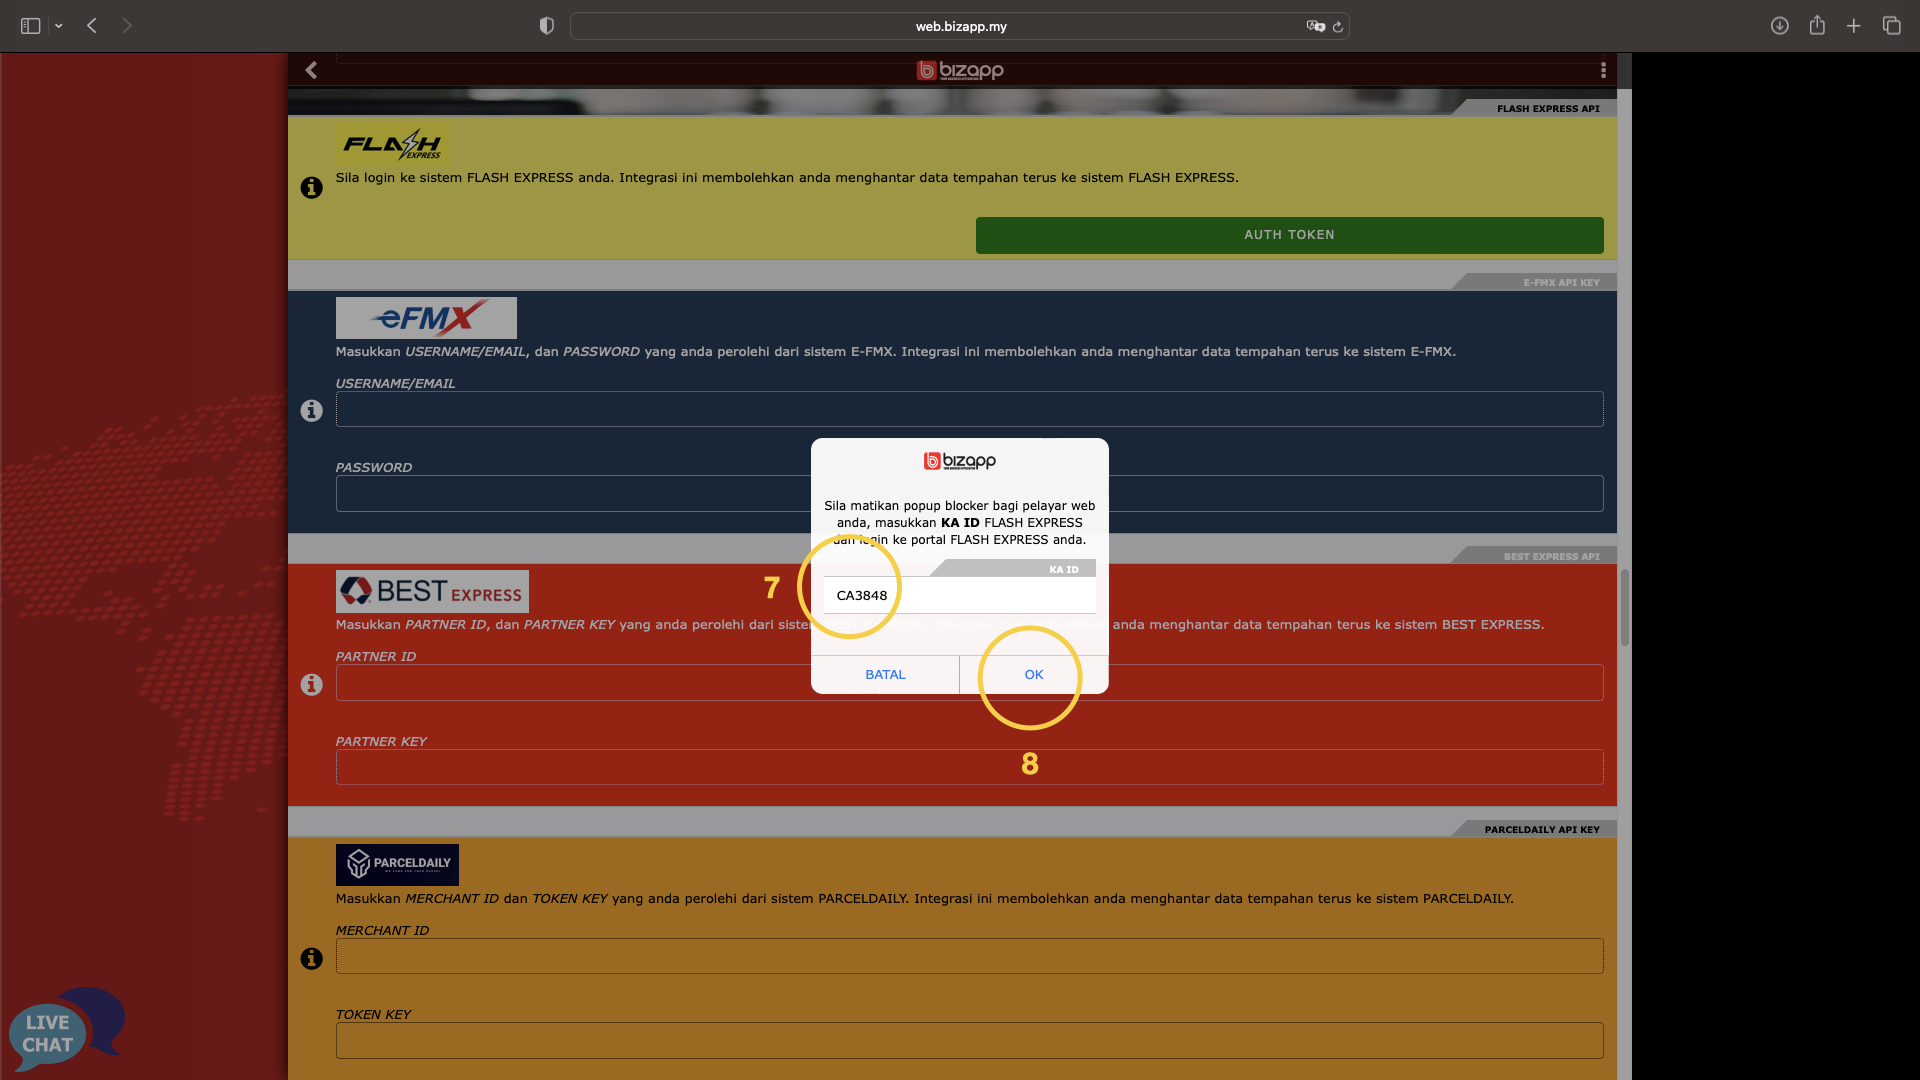Image resolution: width=1920 pixels, height=1080 pixels.
Task: Click the translate page icon
Action: [x=1315, y=26]
